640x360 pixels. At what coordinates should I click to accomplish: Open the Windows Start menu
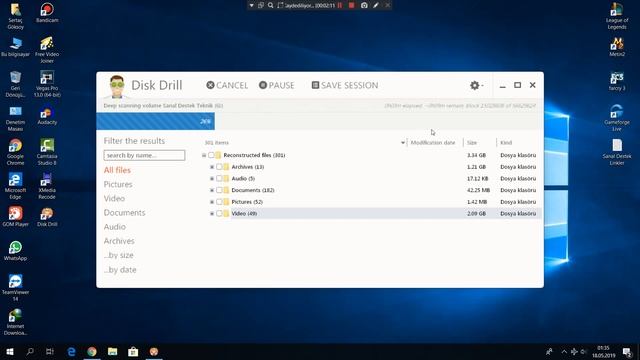[10, 351]
